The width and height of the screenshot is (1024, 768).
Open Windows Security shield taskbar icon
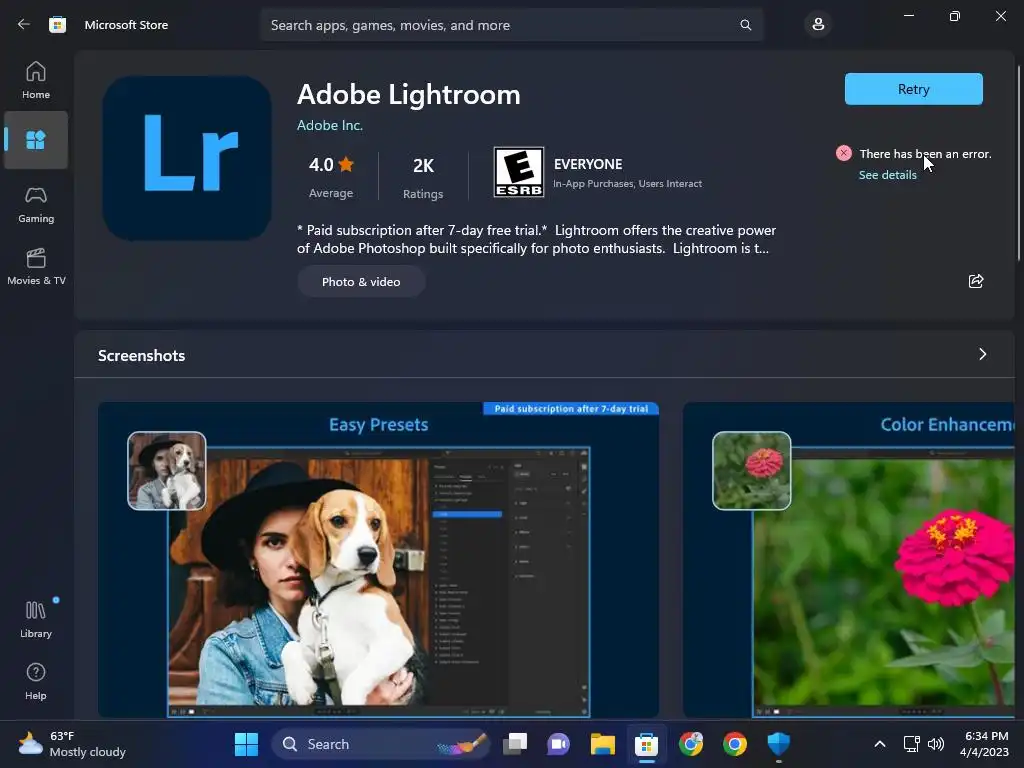tap(778, 744)
